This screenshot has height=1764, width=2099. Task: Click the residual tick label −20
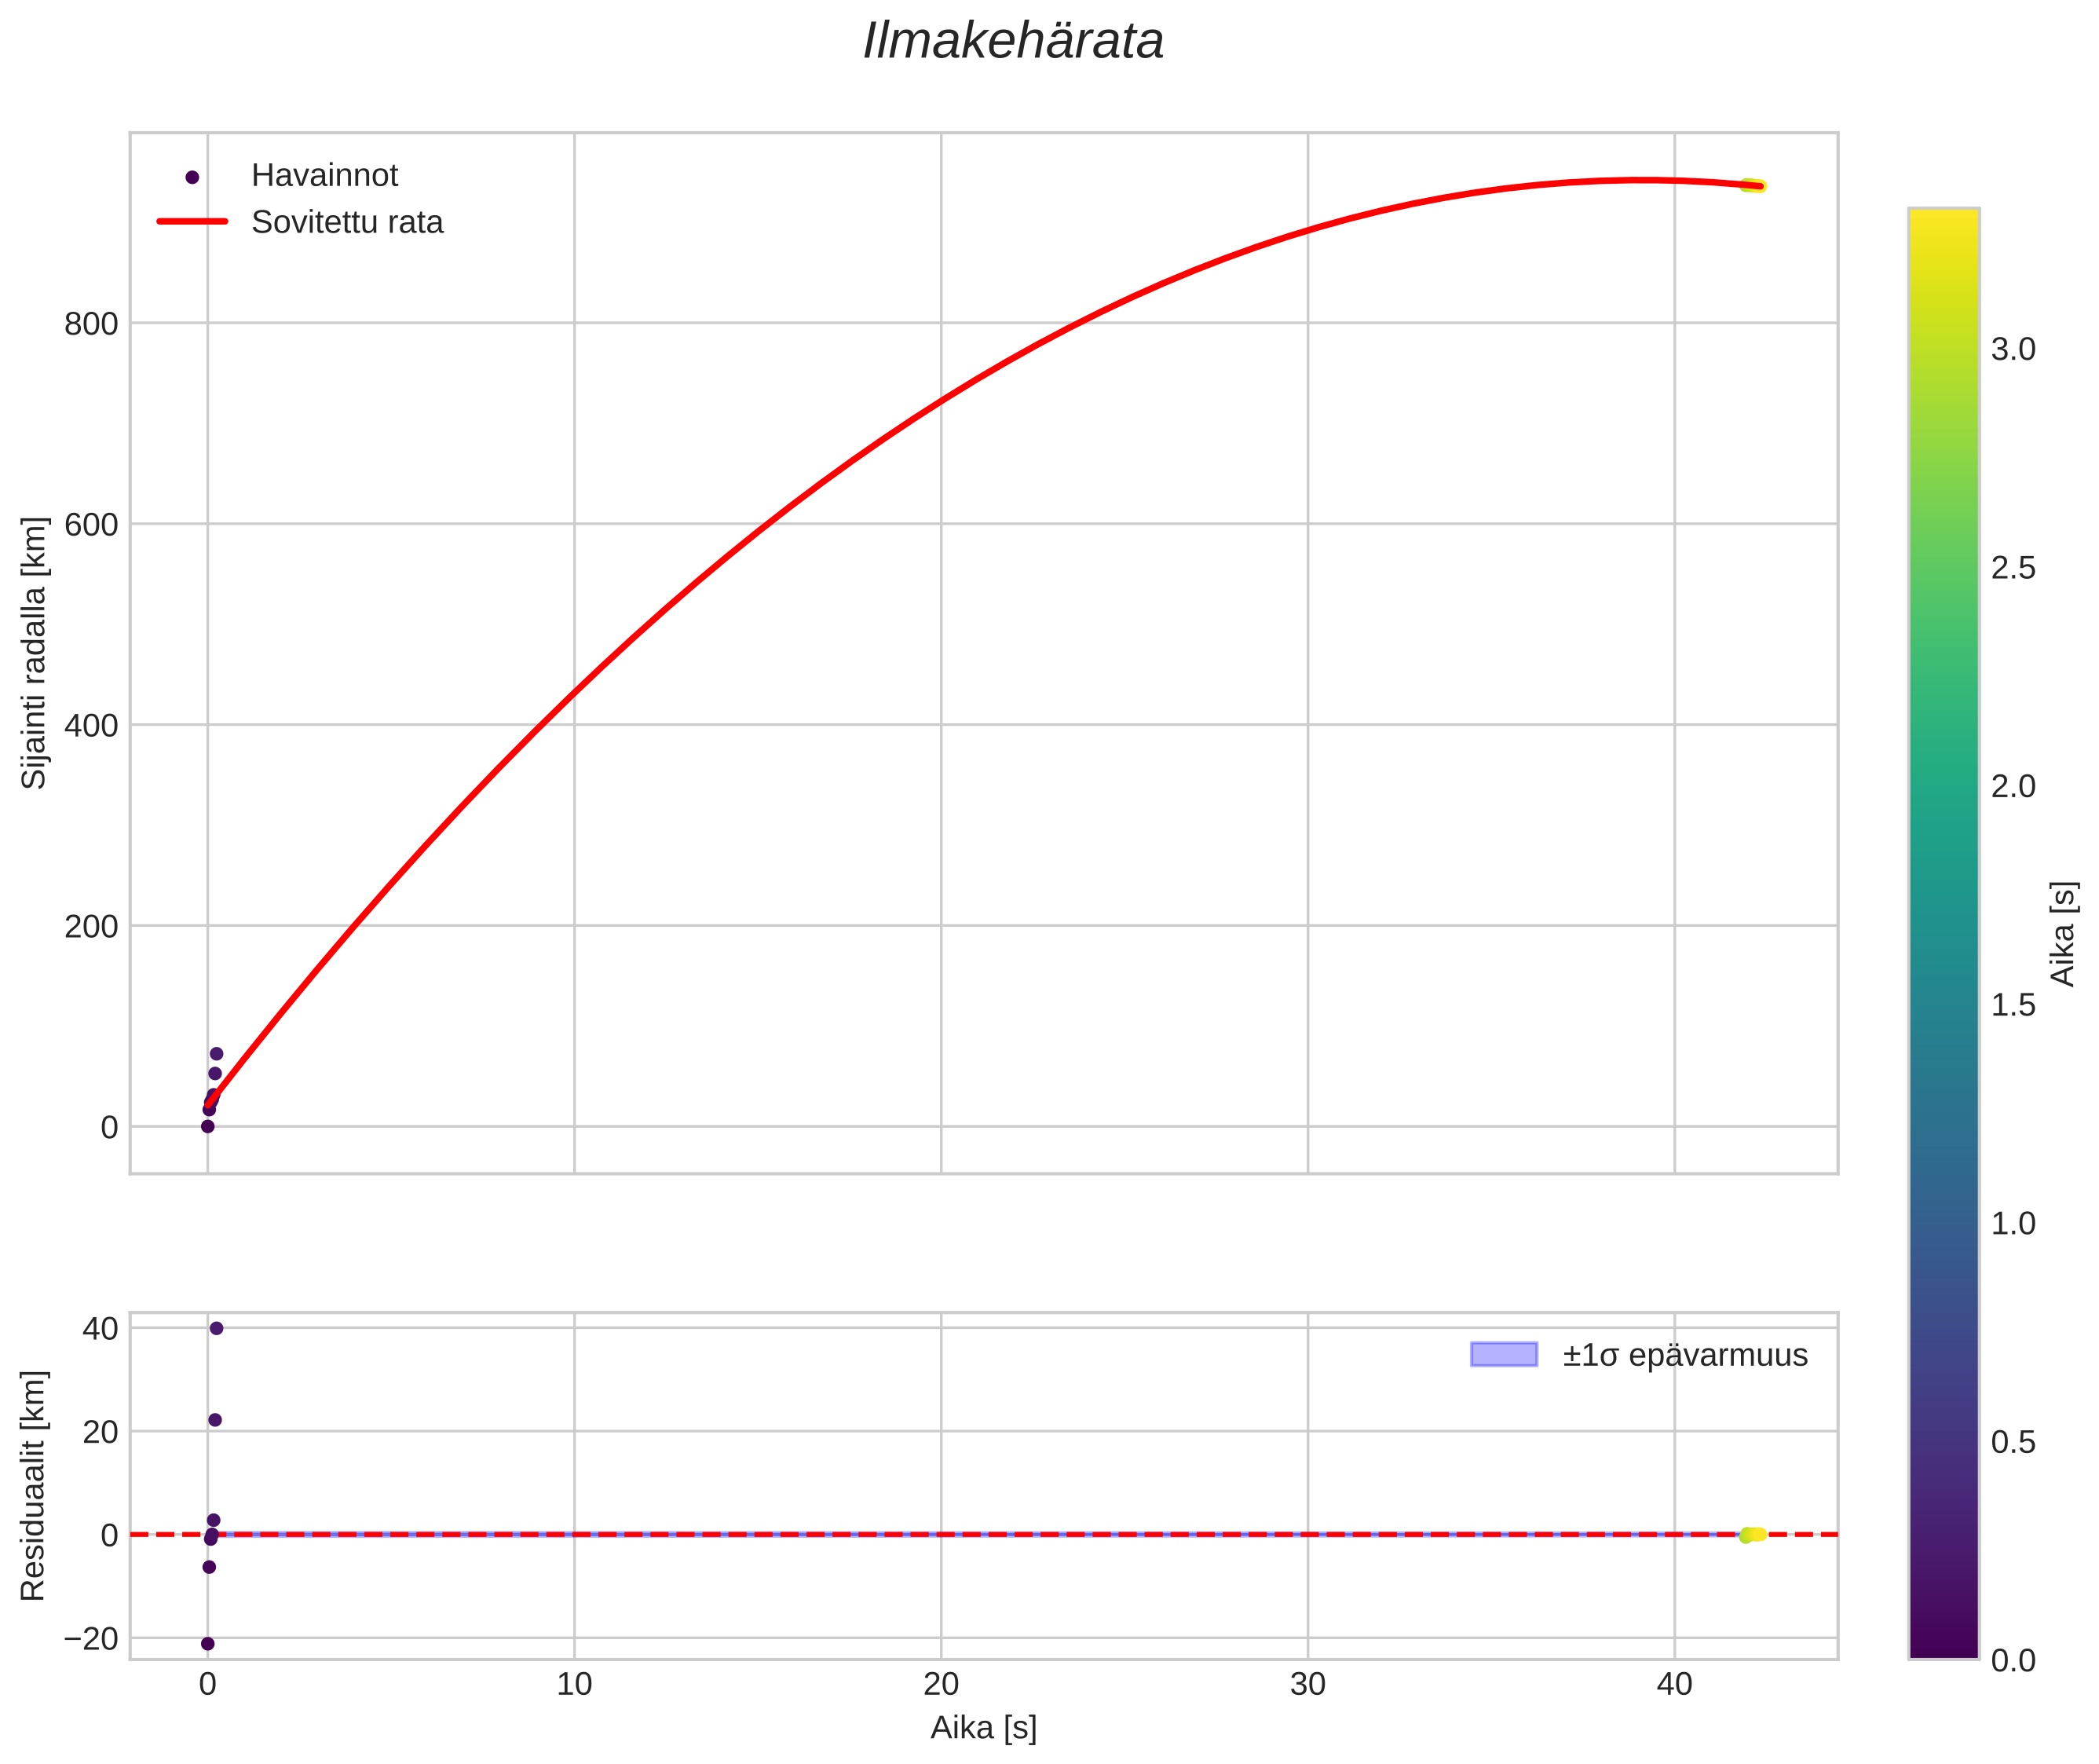coord(91,1639)
